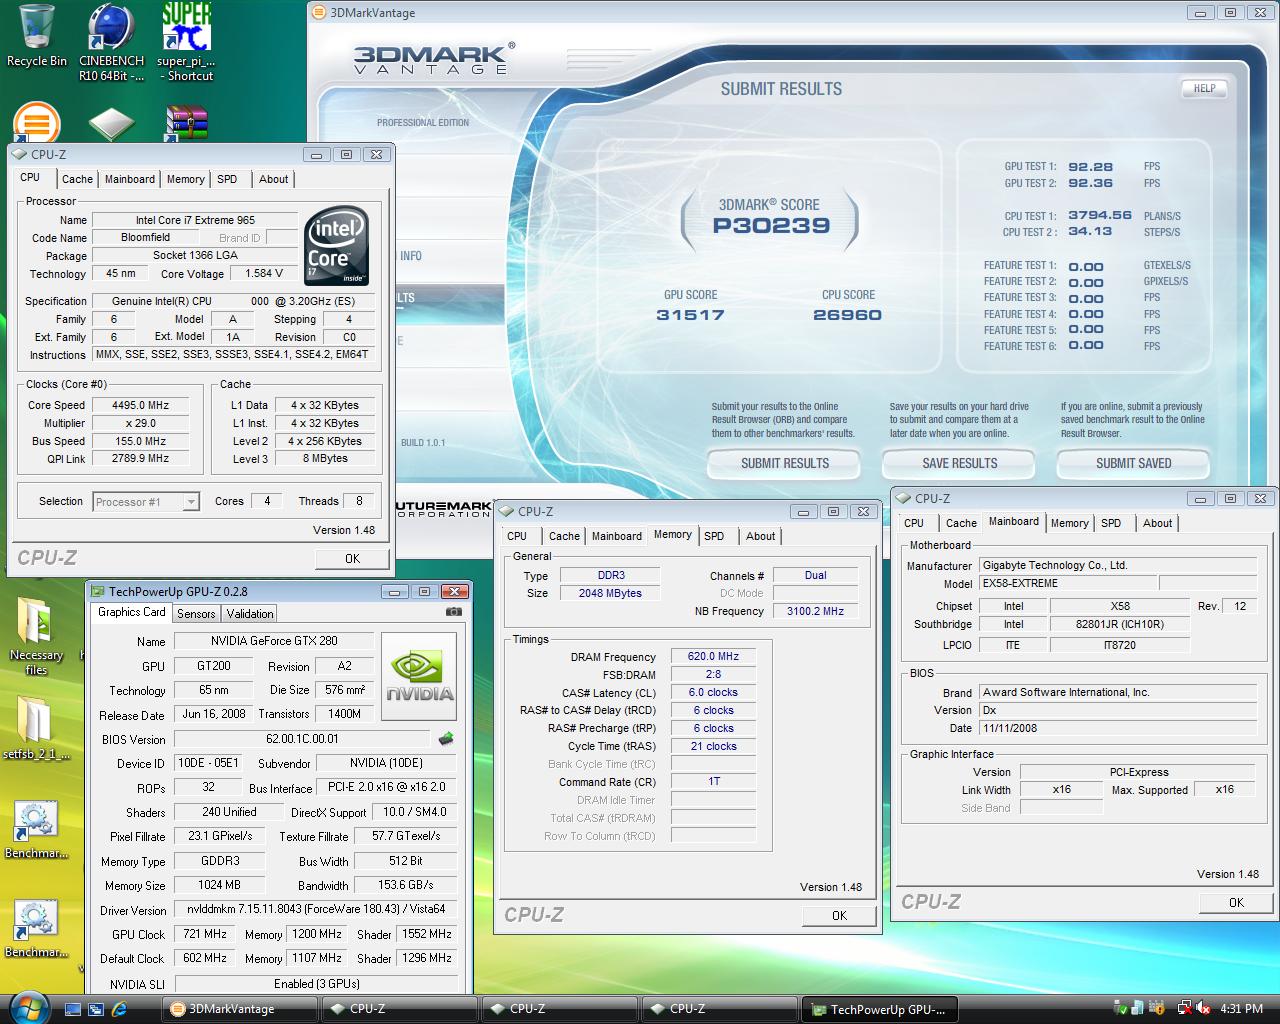Click the Name field Intel Core i7 Extreme 965
The height and width of the screenshot is (1024, 1280).
pyautogui.click(x=195, y=220)
